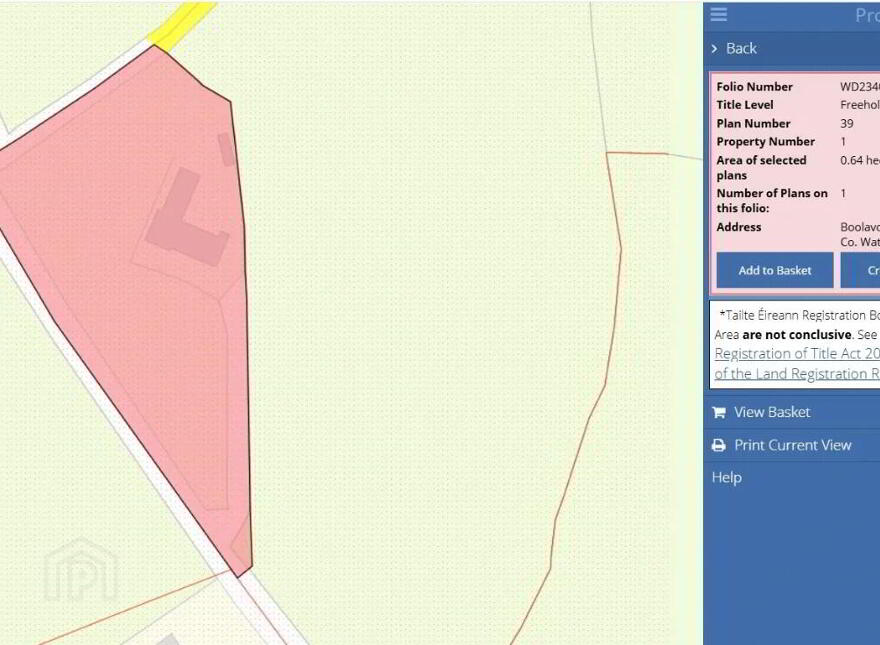Viewport: 880px width, 645px height.
Task: Open the hamburger menu icon
Action: [x=718, y=14]
